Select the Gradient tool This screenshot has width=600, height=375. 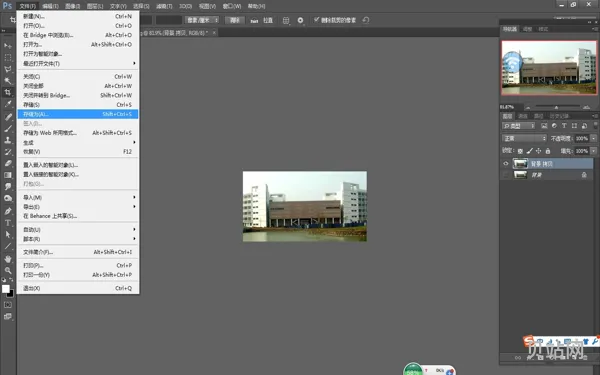[x=8, y=175]
